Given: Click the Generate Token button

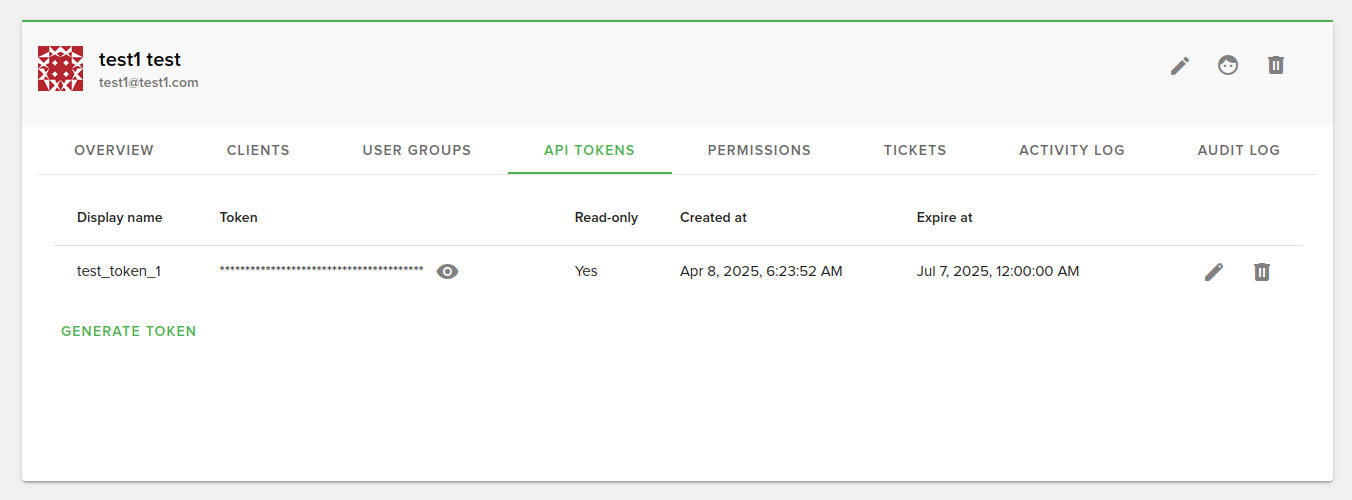Looking at the screenshot, I should [x=129, y=331].
